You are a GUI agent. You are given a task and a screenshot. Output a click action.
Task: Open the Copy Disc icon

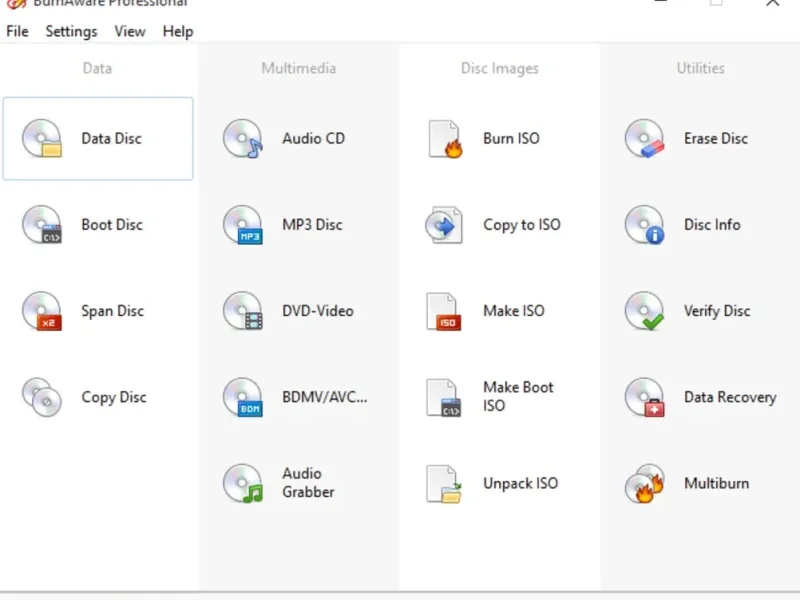(x=42, y=397)
